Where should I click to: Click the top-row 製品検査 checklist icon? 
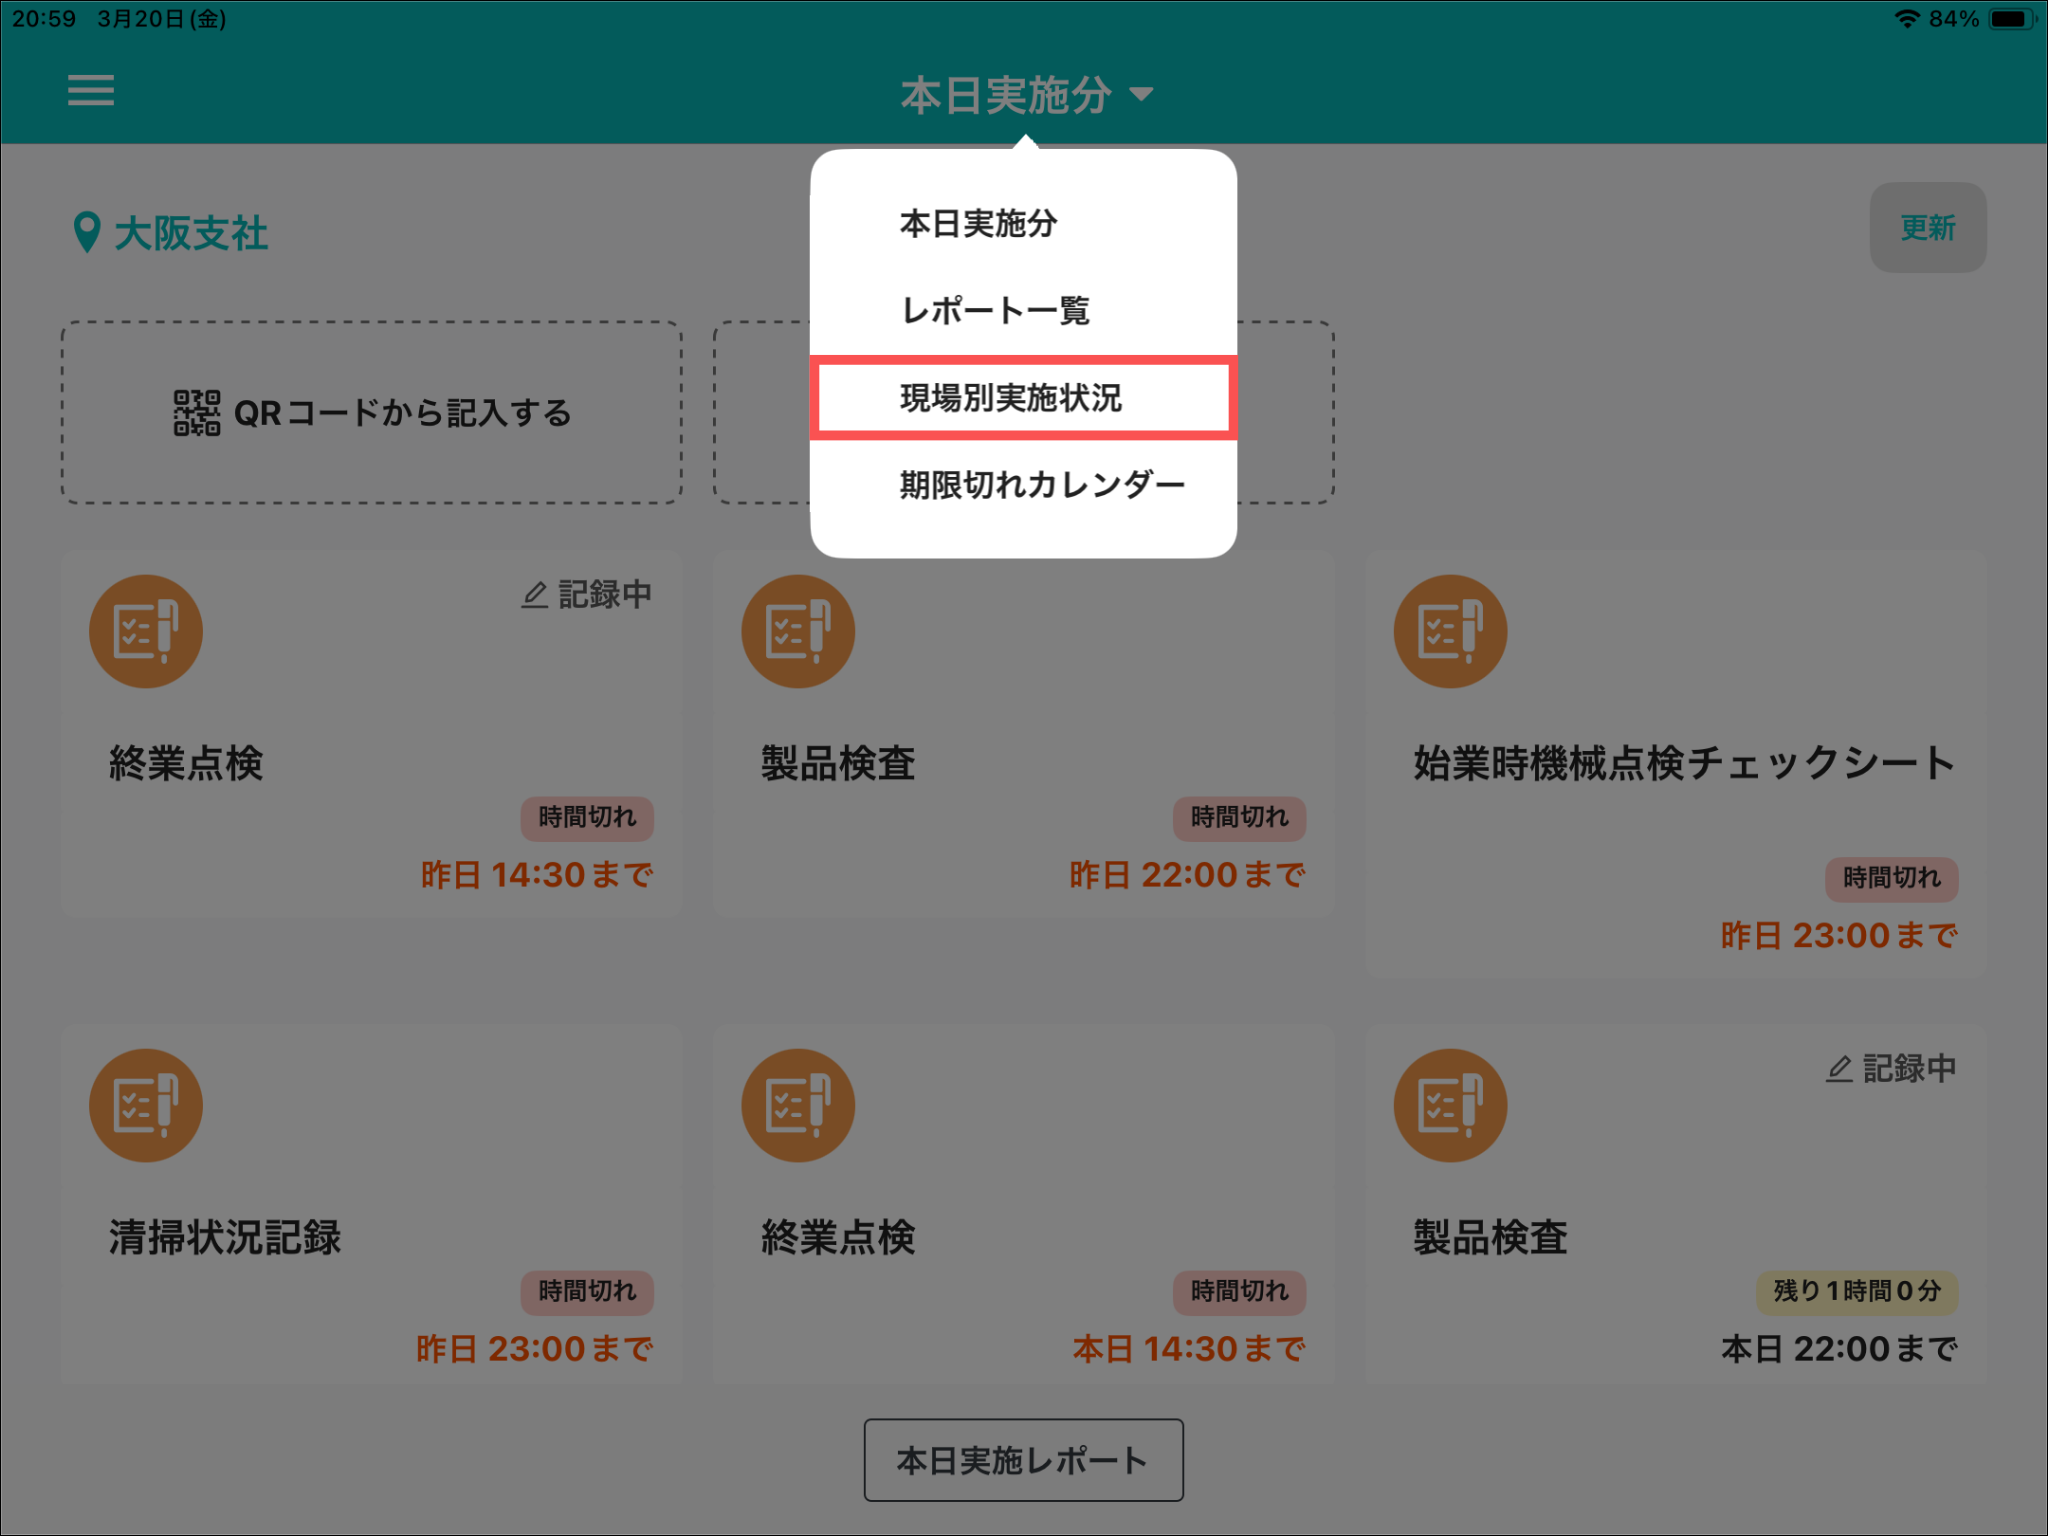pos(798,631)
